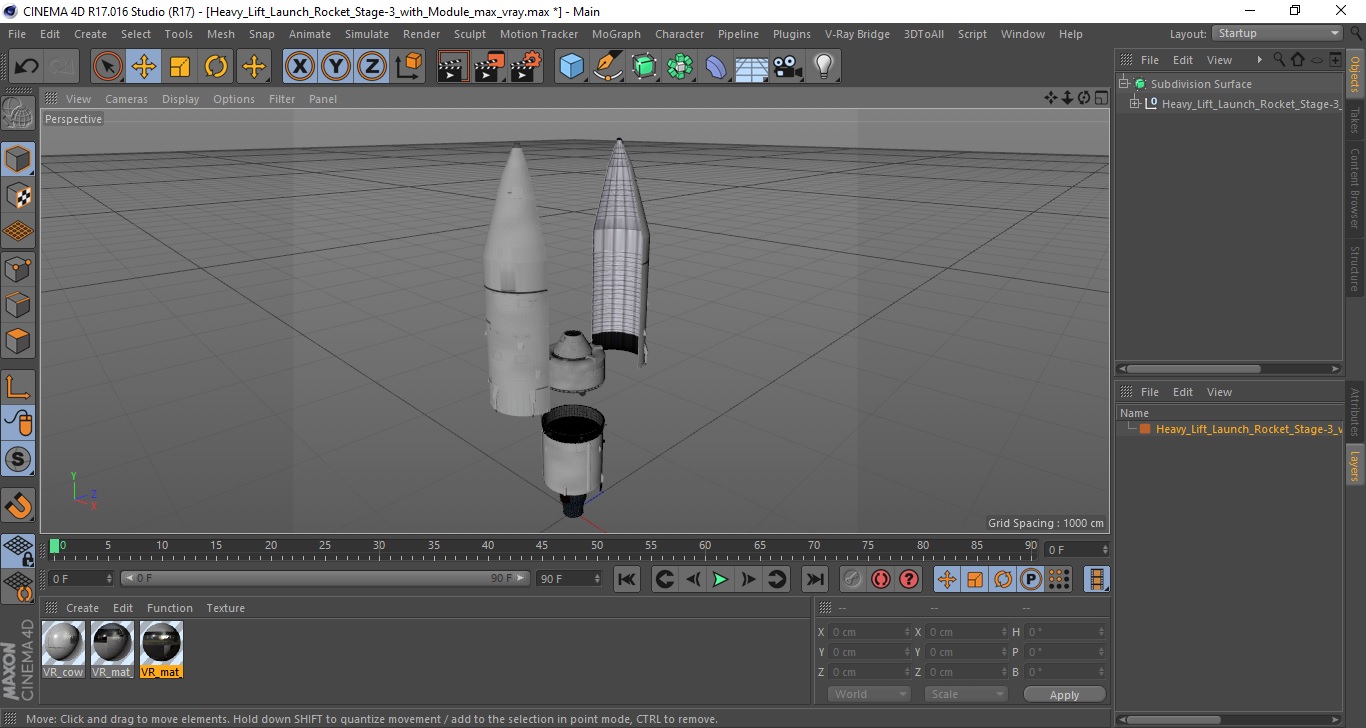
Task: Select the VR_cow material thumbnail
Action: pyautogui.click(x=64, y=649)
